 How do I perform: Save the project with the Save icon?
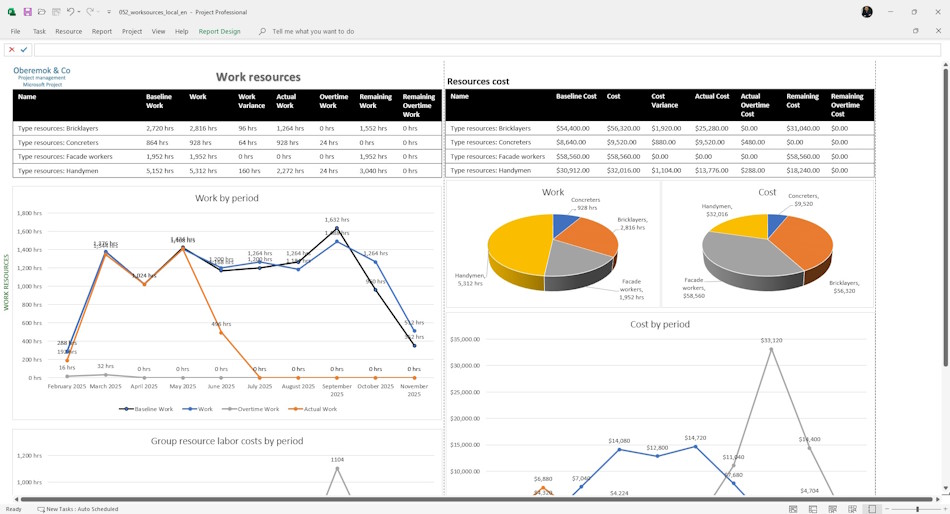[27, 12]
